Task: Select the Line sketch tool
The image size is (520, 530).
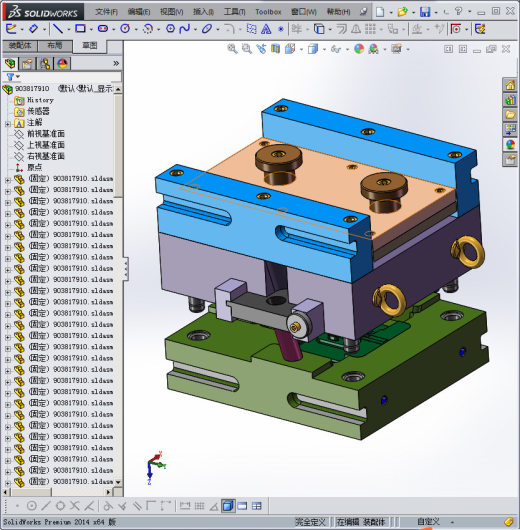Action: point(58,29)
